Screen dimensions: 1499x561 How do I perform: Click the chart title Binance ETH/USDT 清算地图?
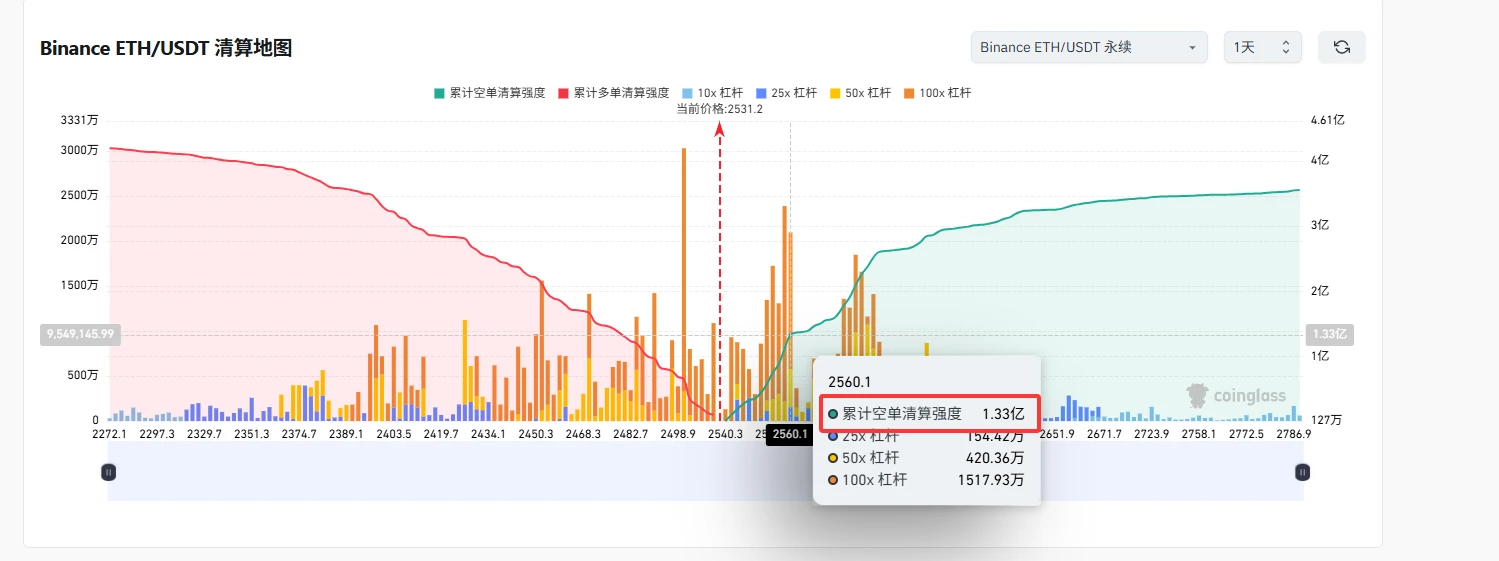click(x=166, y=48)
